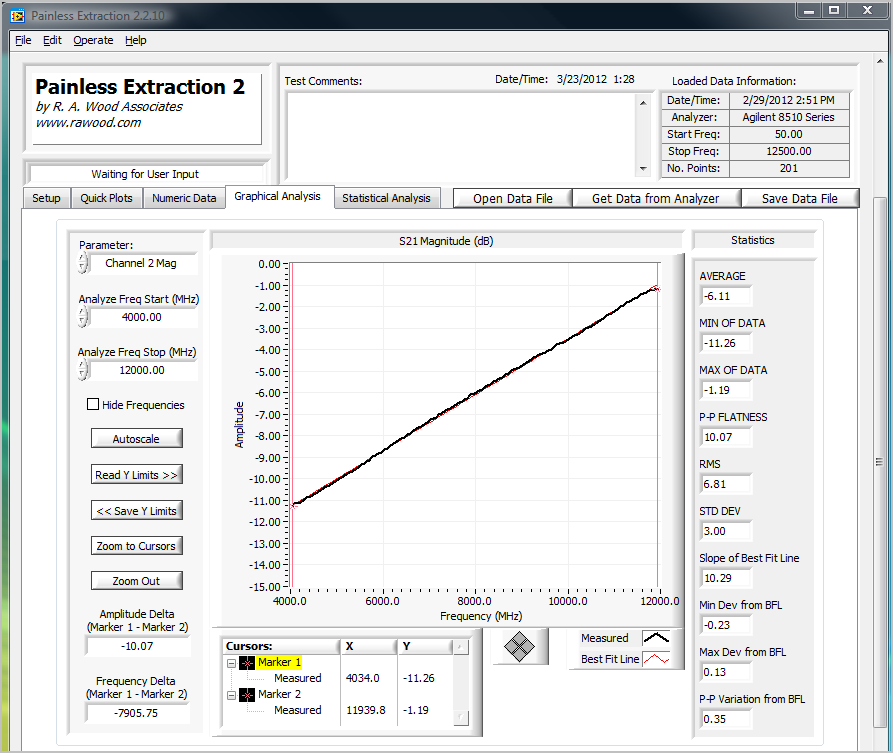This screenshot has height=753, width=893.
Task: Click the AVERAGE statistic value -6.11
Action: coord(726,296)
